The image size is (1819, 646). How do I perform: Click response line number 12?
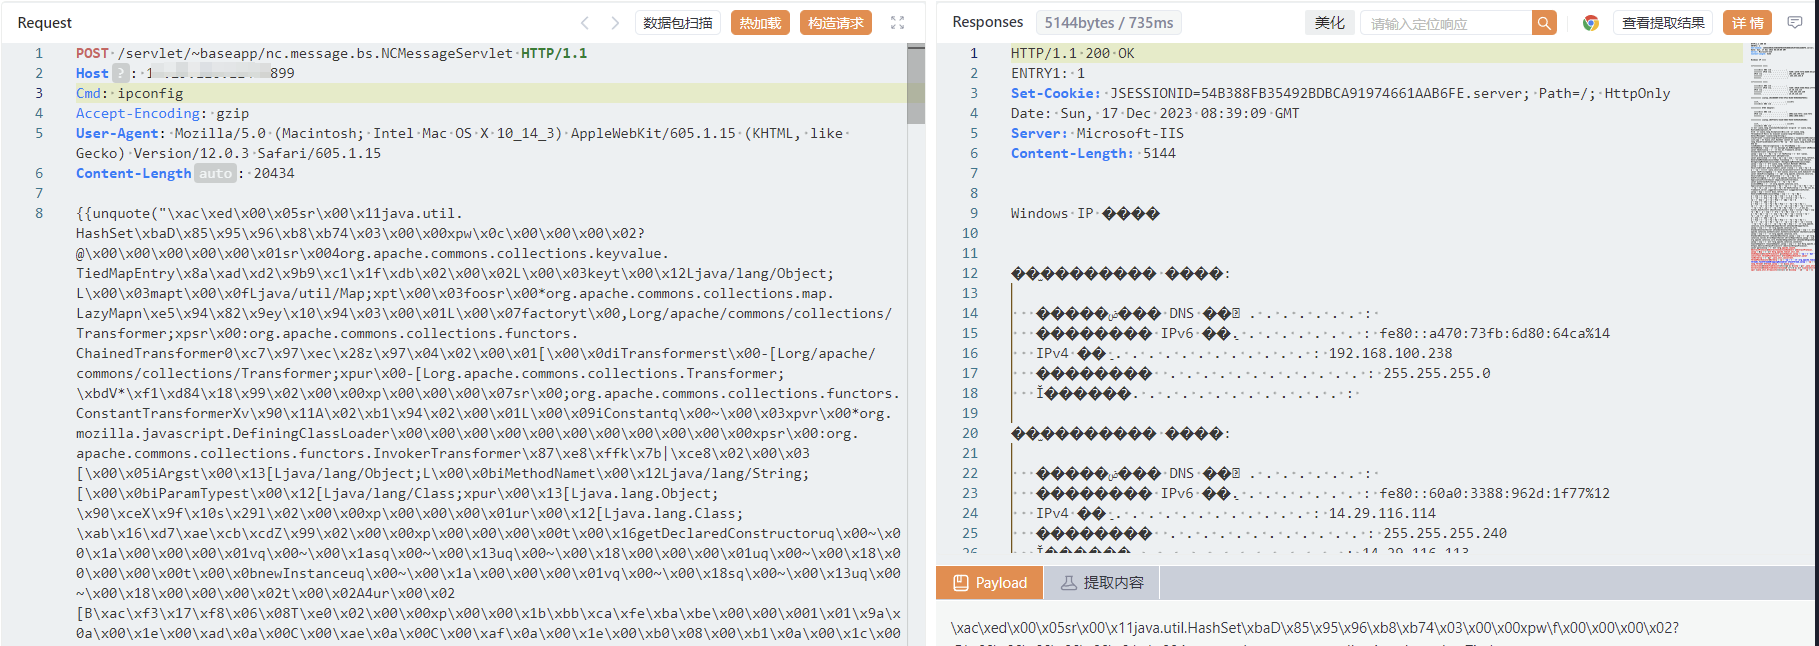click(970, 273)
